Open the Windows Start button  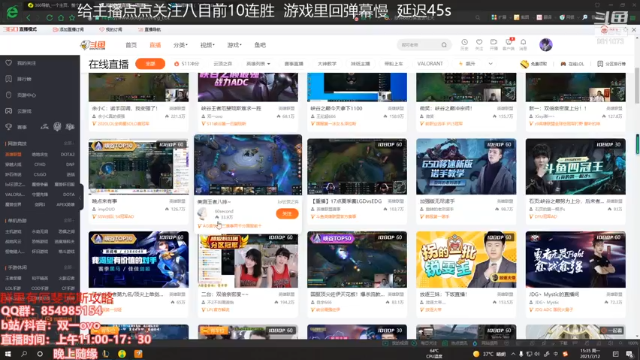click(x=8, y=354)
